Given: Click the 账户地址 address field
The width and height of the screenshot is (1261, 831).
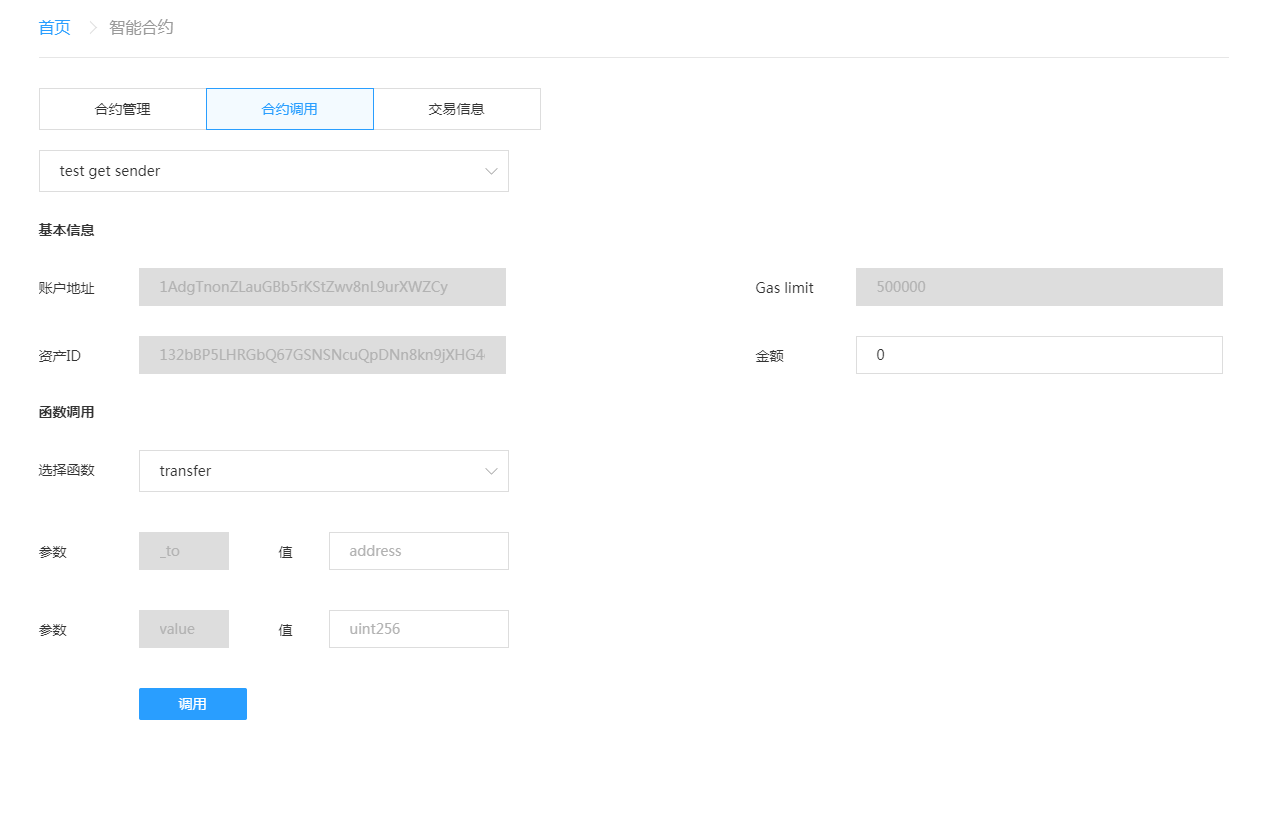Looking at the screenshot, I should pyautogui.click(x=322, y=287).
